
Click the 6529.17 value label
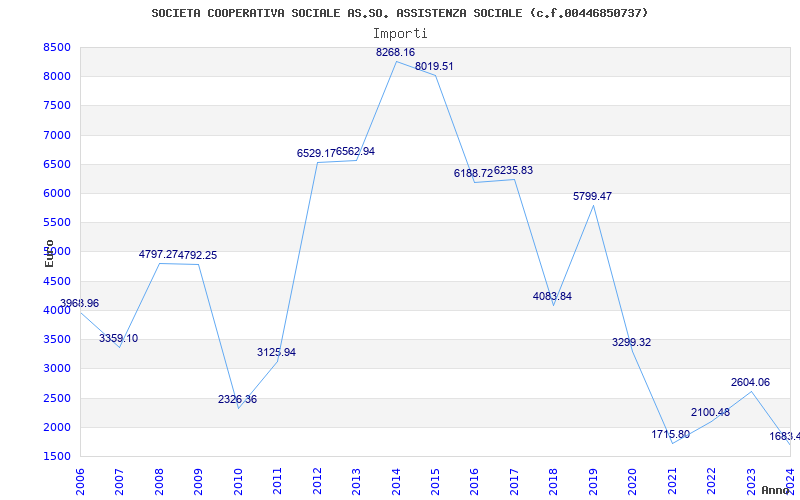(316, 154)
